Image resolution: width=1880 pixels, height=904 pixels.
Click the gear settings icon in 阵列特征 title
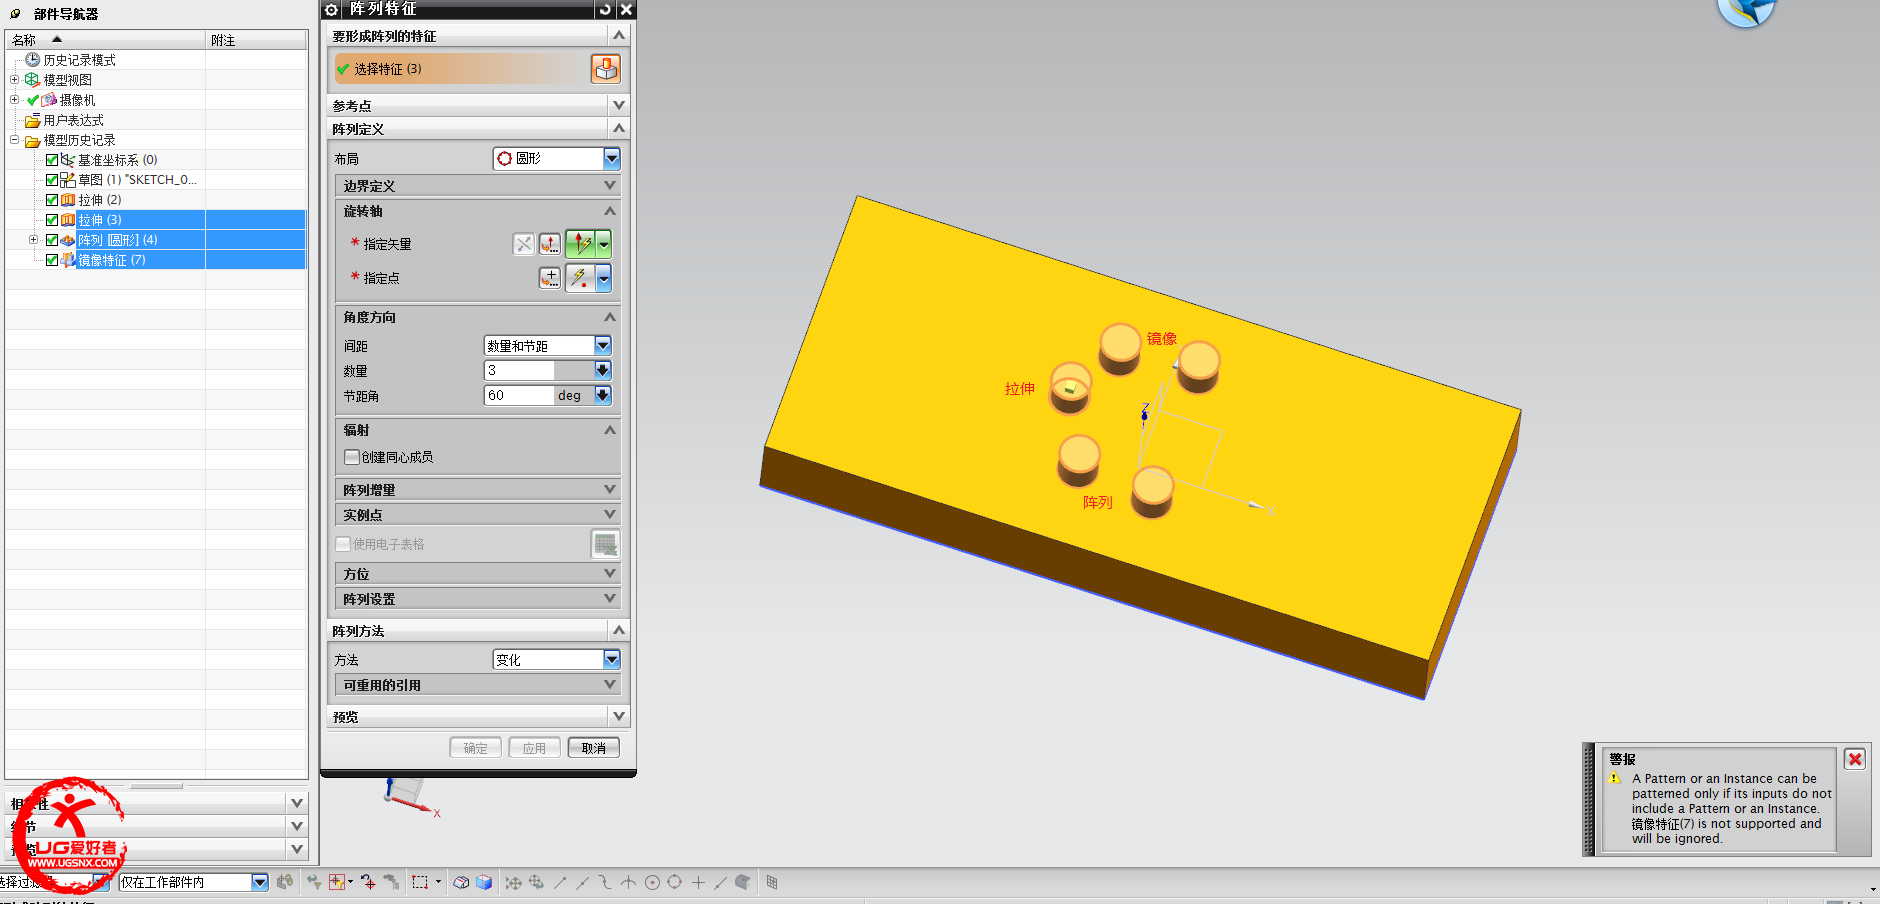pos(332,9)
